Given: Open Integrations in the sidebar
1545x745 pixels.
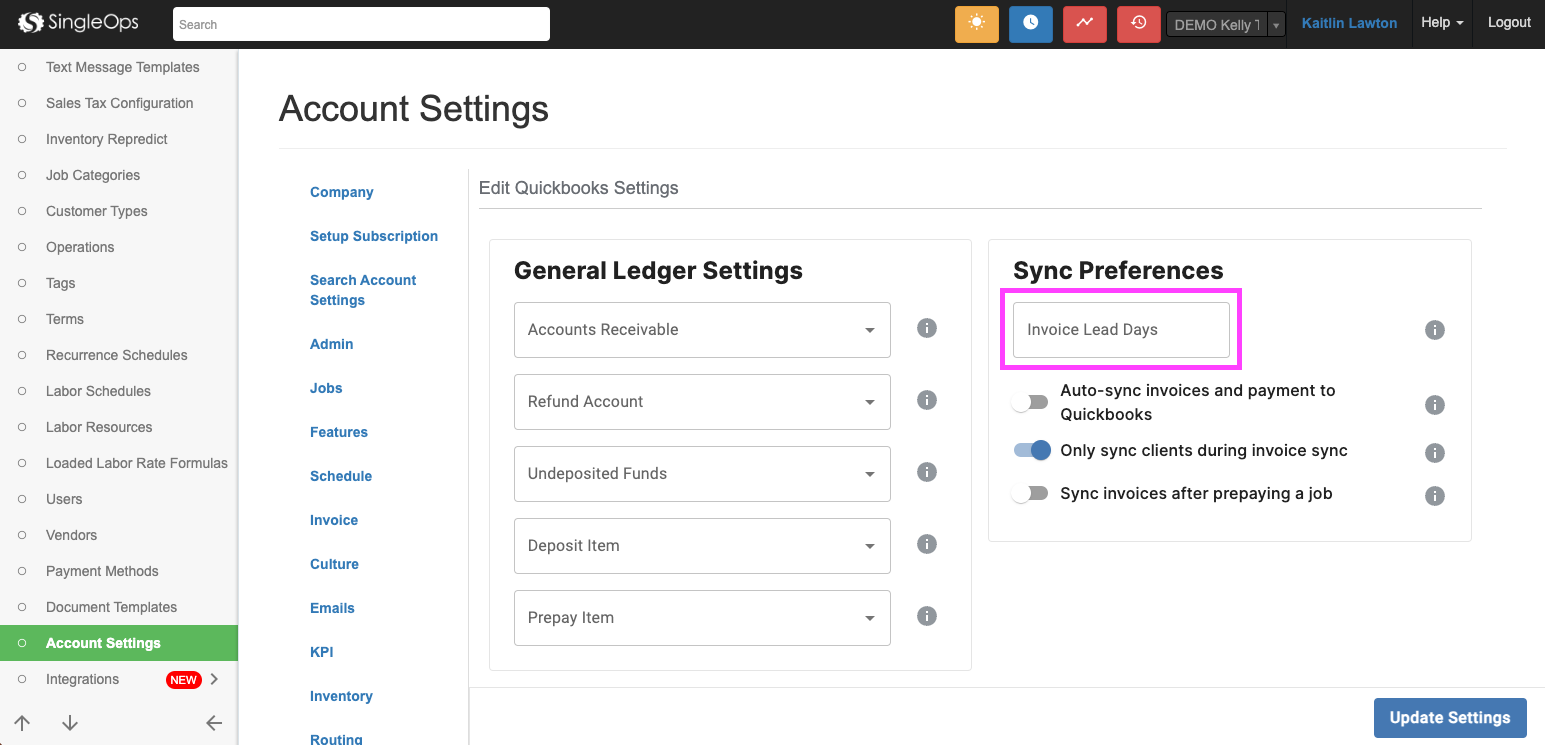Looking at the screenshot, I should tap(82, 679).
